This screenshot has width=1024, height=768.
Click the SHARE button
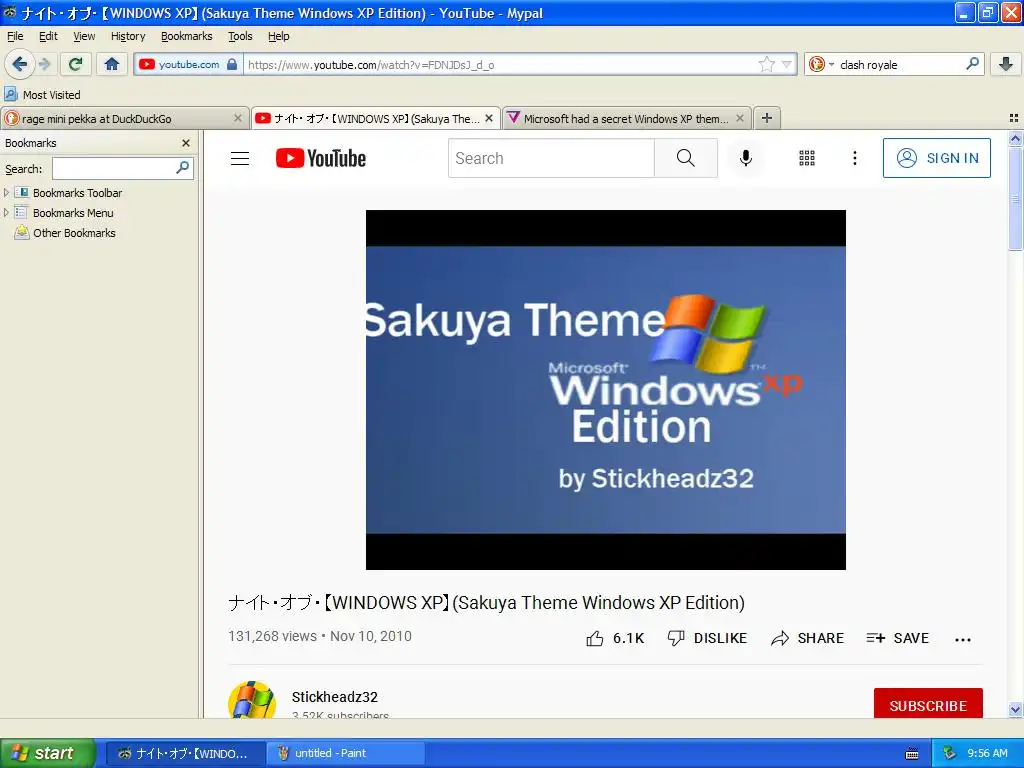(x=807, y=638)
